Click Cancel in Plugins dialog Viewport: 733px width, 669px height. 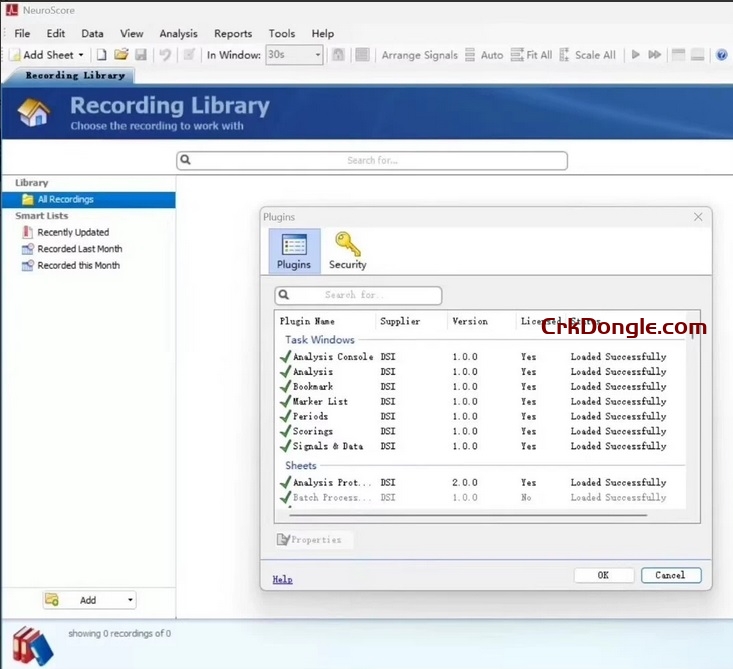click(671, 575)
